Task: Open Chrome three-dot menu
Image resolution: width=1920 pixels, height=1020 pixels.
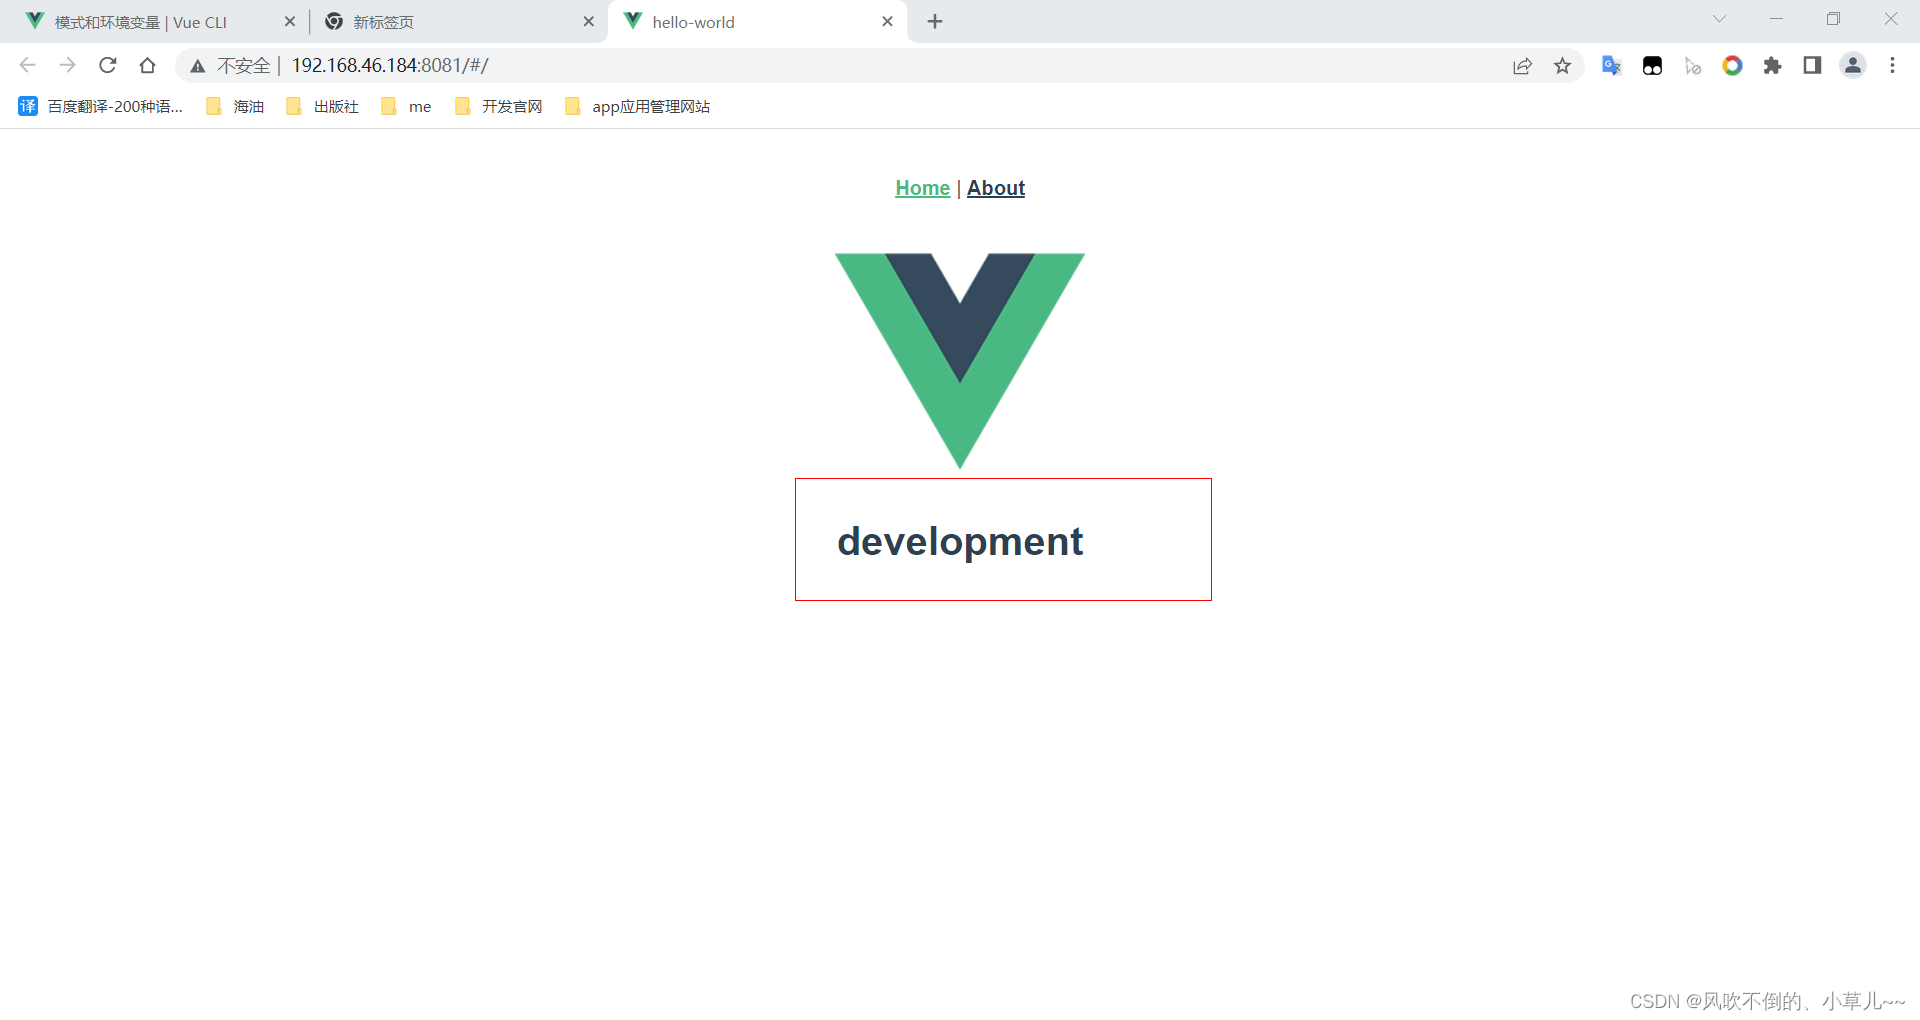Action: tap(1892, 65)
